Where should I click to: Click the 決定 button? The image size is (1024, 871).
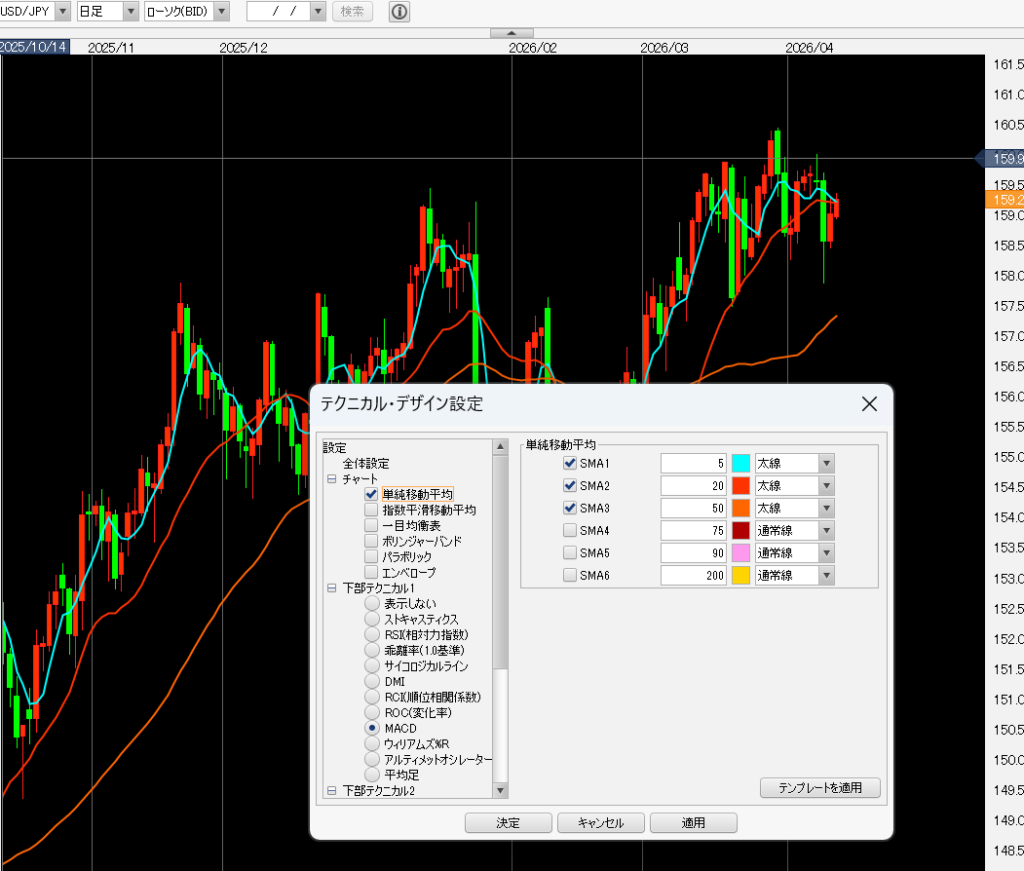point(508,823)
